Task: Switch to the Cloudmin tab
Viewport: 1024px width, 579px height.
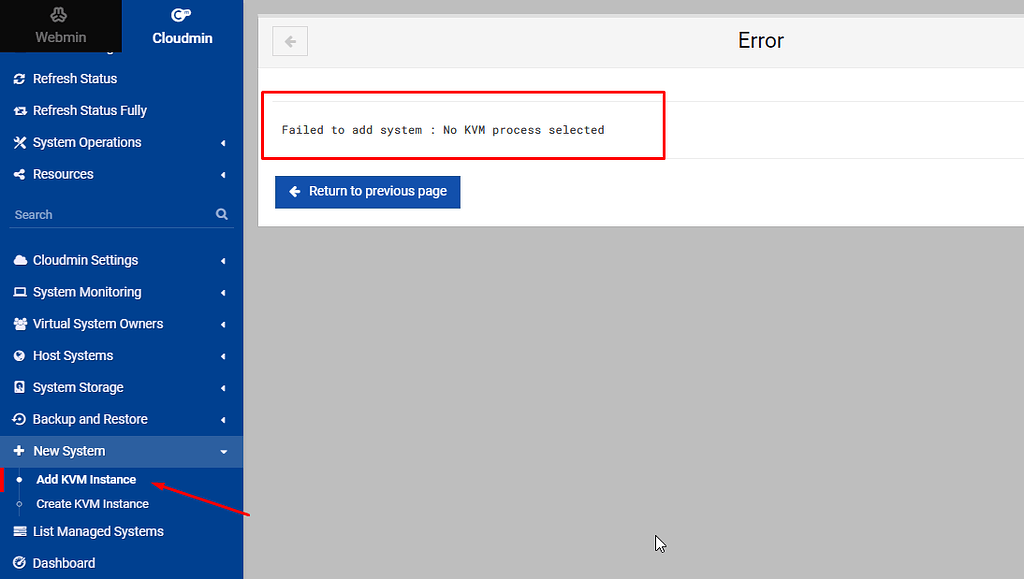Action: coord(181,26)
